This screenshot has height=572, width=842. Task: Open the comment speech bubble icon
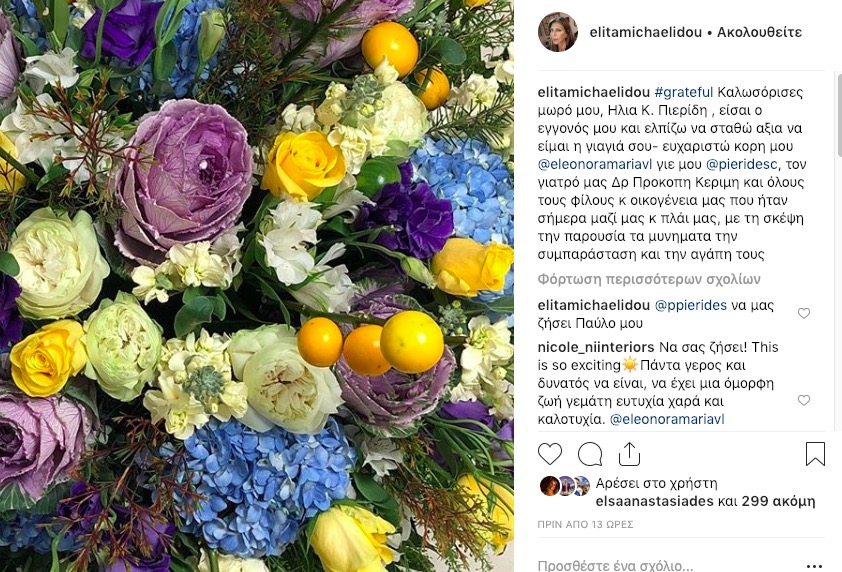point(590,454)
